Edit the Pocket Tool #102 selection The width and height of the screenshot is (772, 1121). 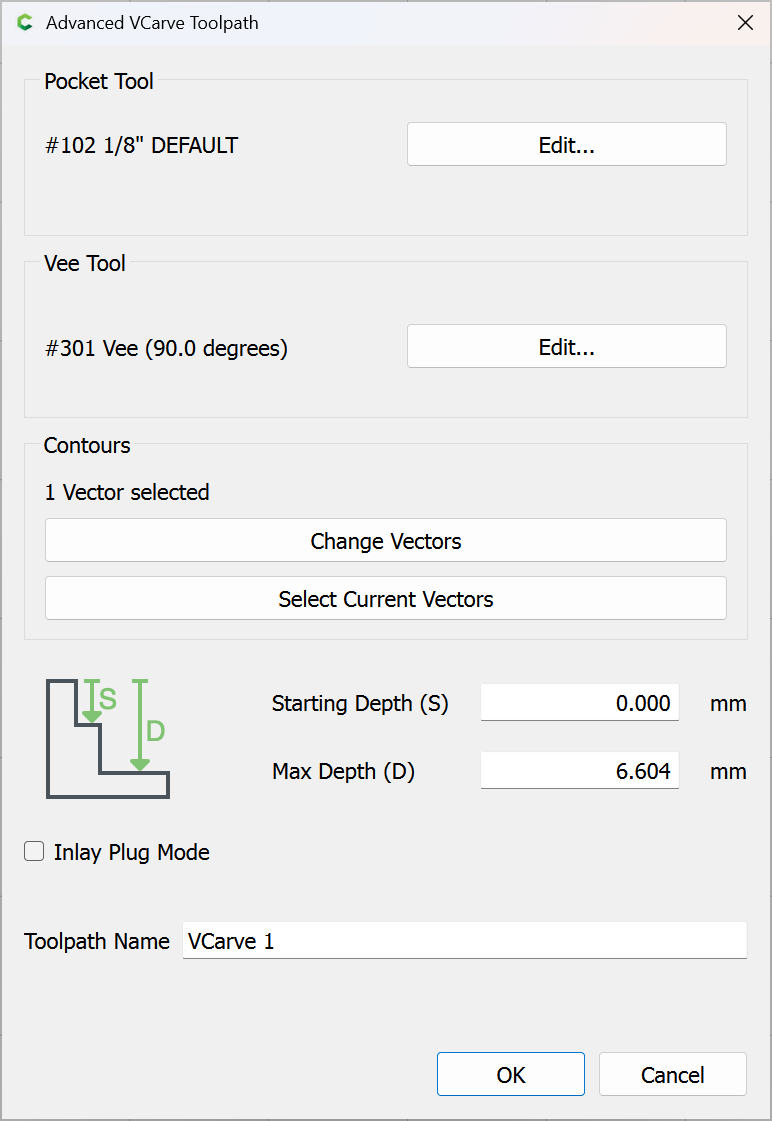(x=566, y=145)
